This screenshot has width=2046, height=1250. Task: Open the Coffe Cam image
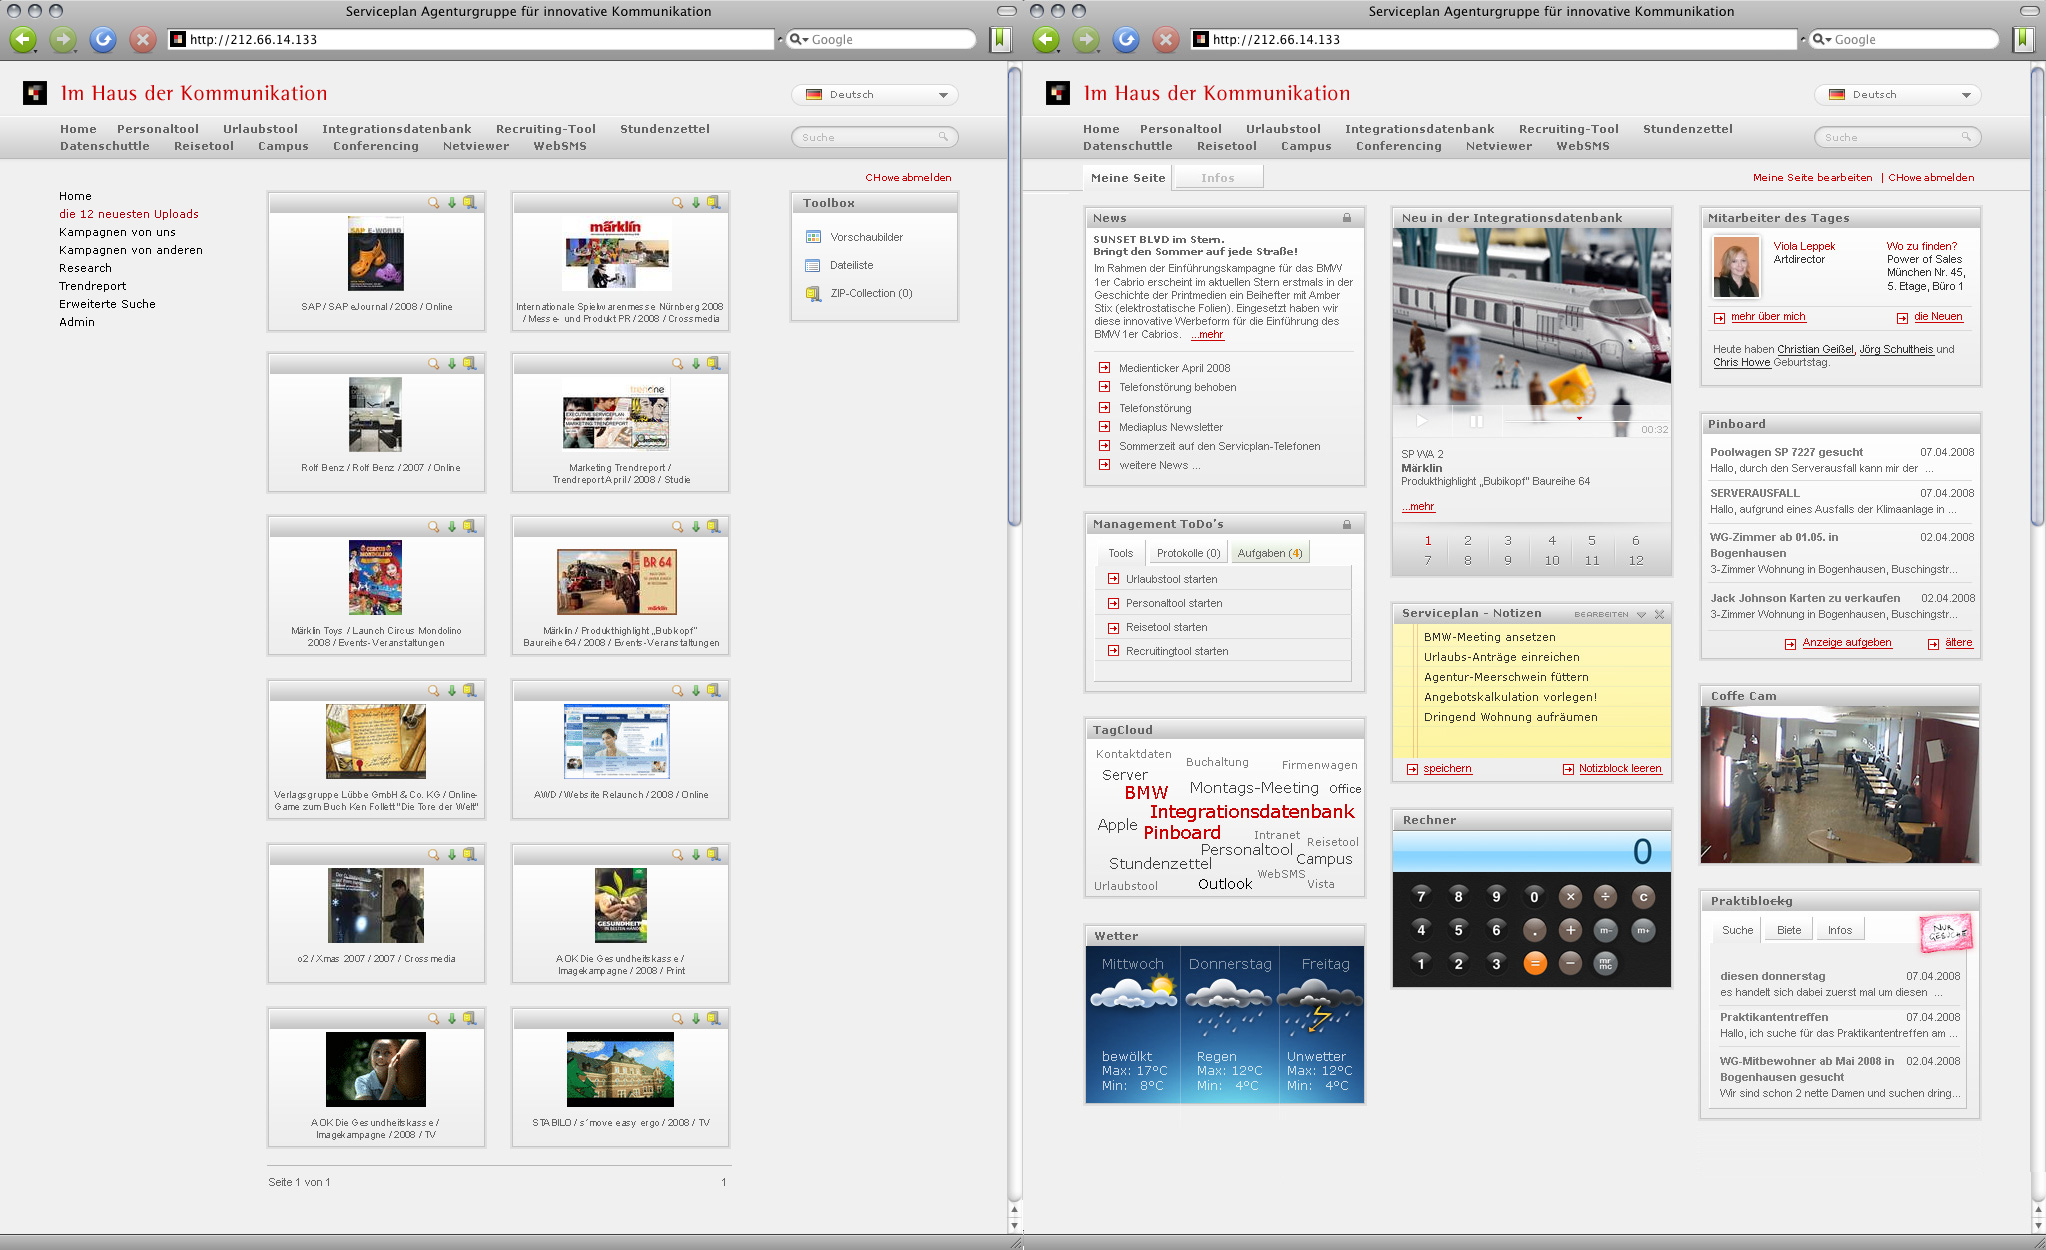point(1839,785)
